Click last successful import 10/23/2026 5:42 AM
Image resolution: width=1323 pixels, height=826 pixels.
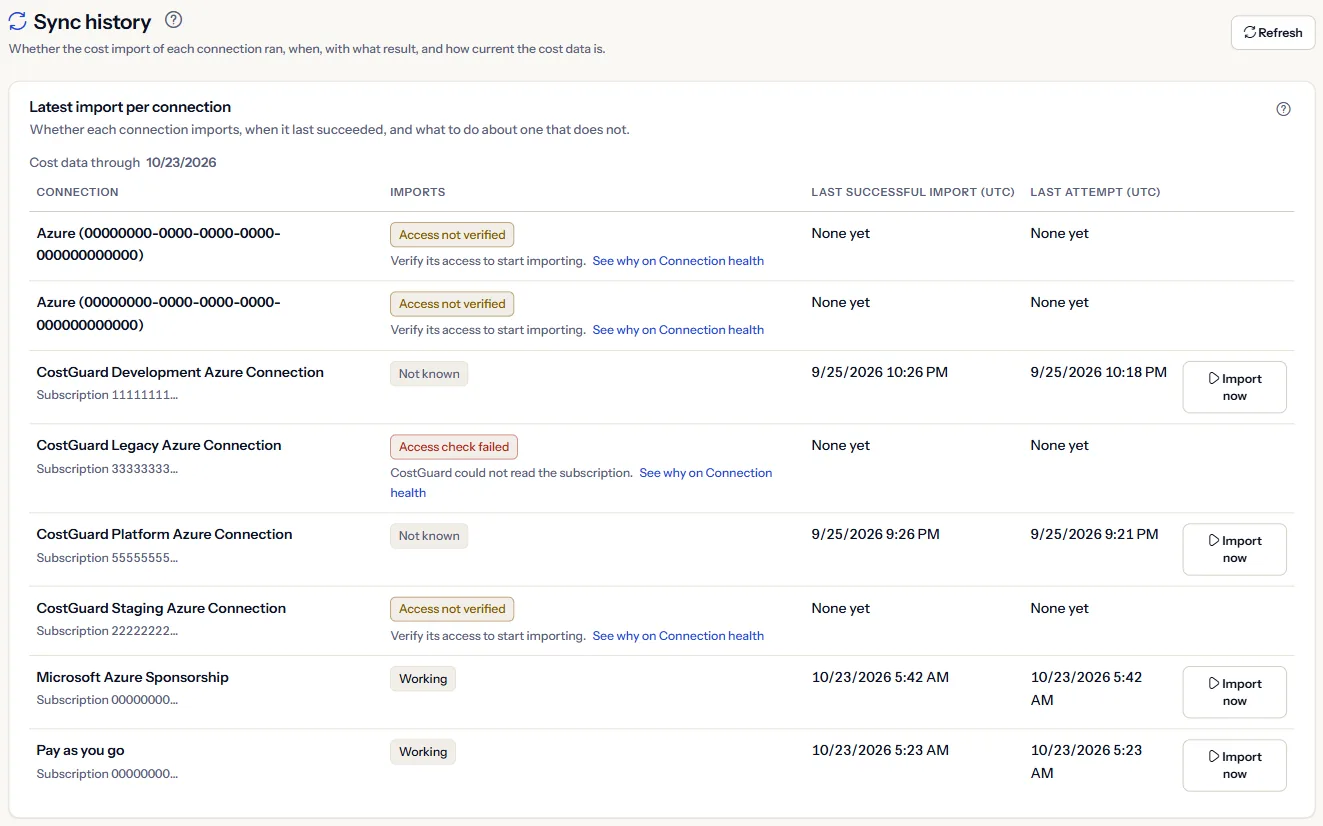click(880, 677)
